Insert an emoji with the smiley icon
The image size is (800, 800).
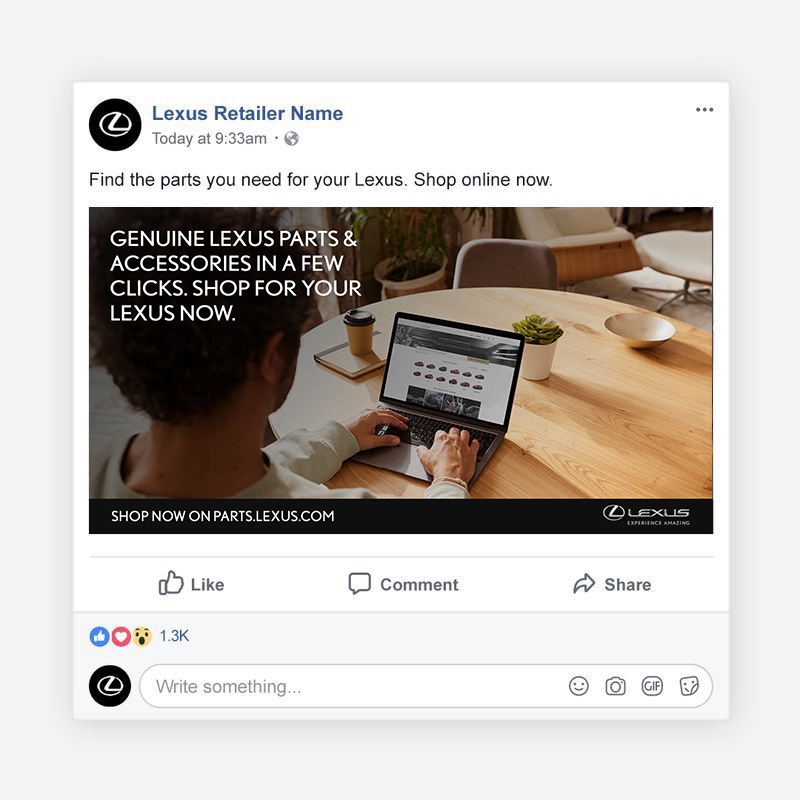579,686
